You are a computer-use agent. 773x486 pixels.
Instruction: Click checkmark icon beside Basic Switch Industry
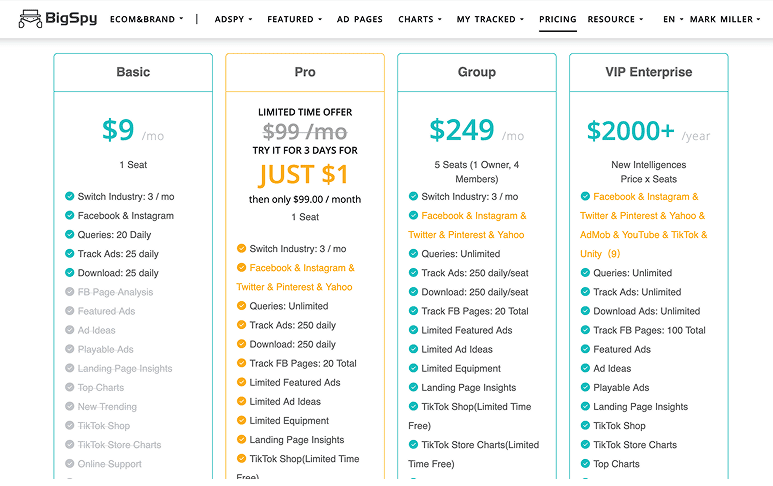69,197
